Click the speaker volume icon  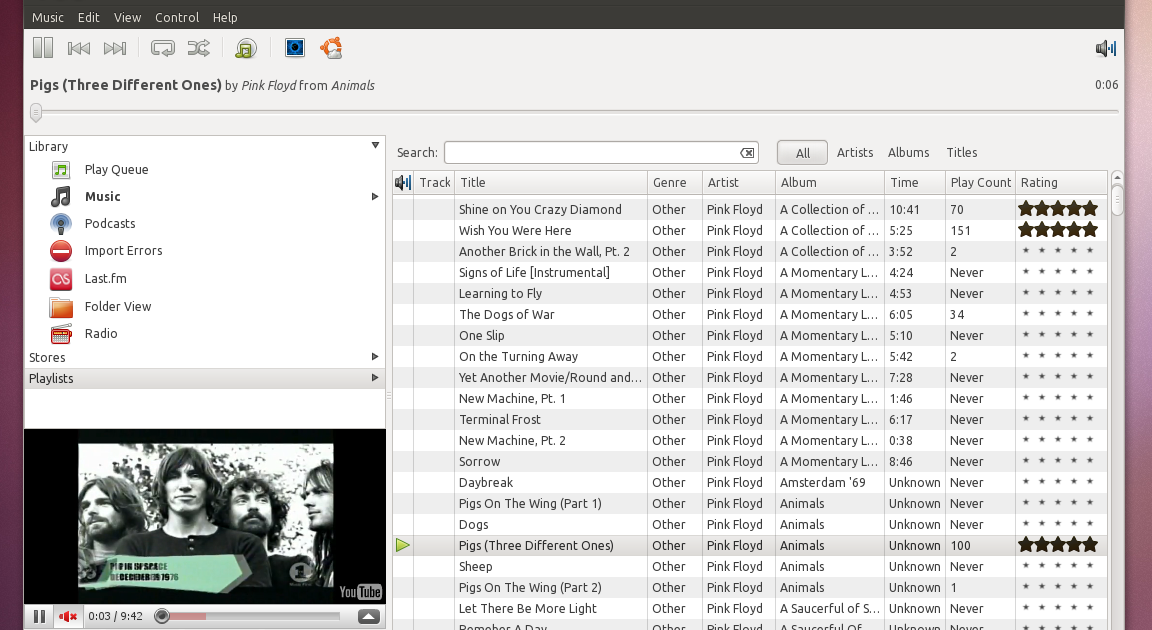[1104, 47]
